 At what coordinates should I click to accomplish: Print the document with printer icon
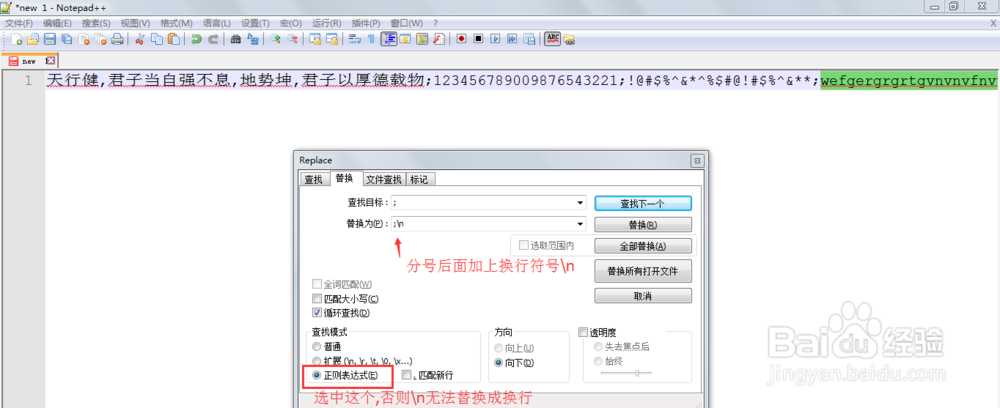117,39
